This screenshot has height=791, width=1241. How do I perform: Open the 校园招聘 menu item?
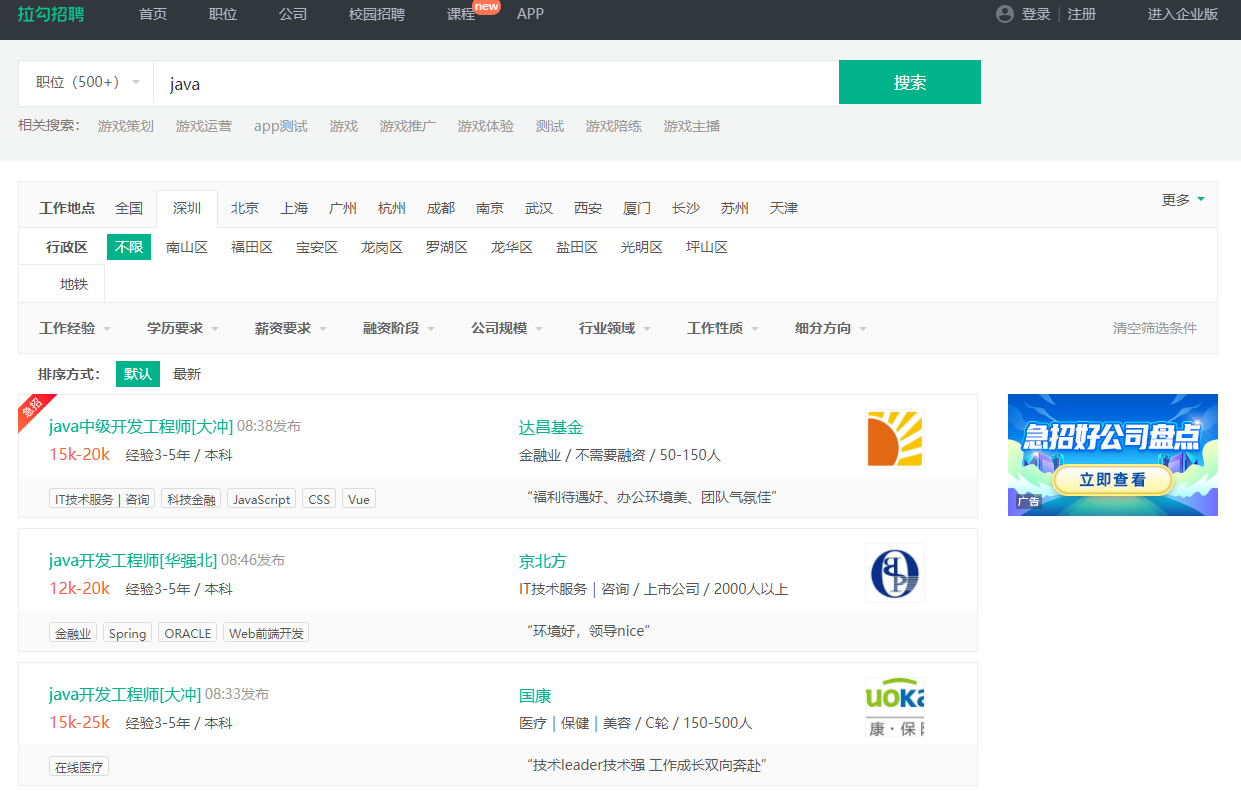[x=376, y=14]
